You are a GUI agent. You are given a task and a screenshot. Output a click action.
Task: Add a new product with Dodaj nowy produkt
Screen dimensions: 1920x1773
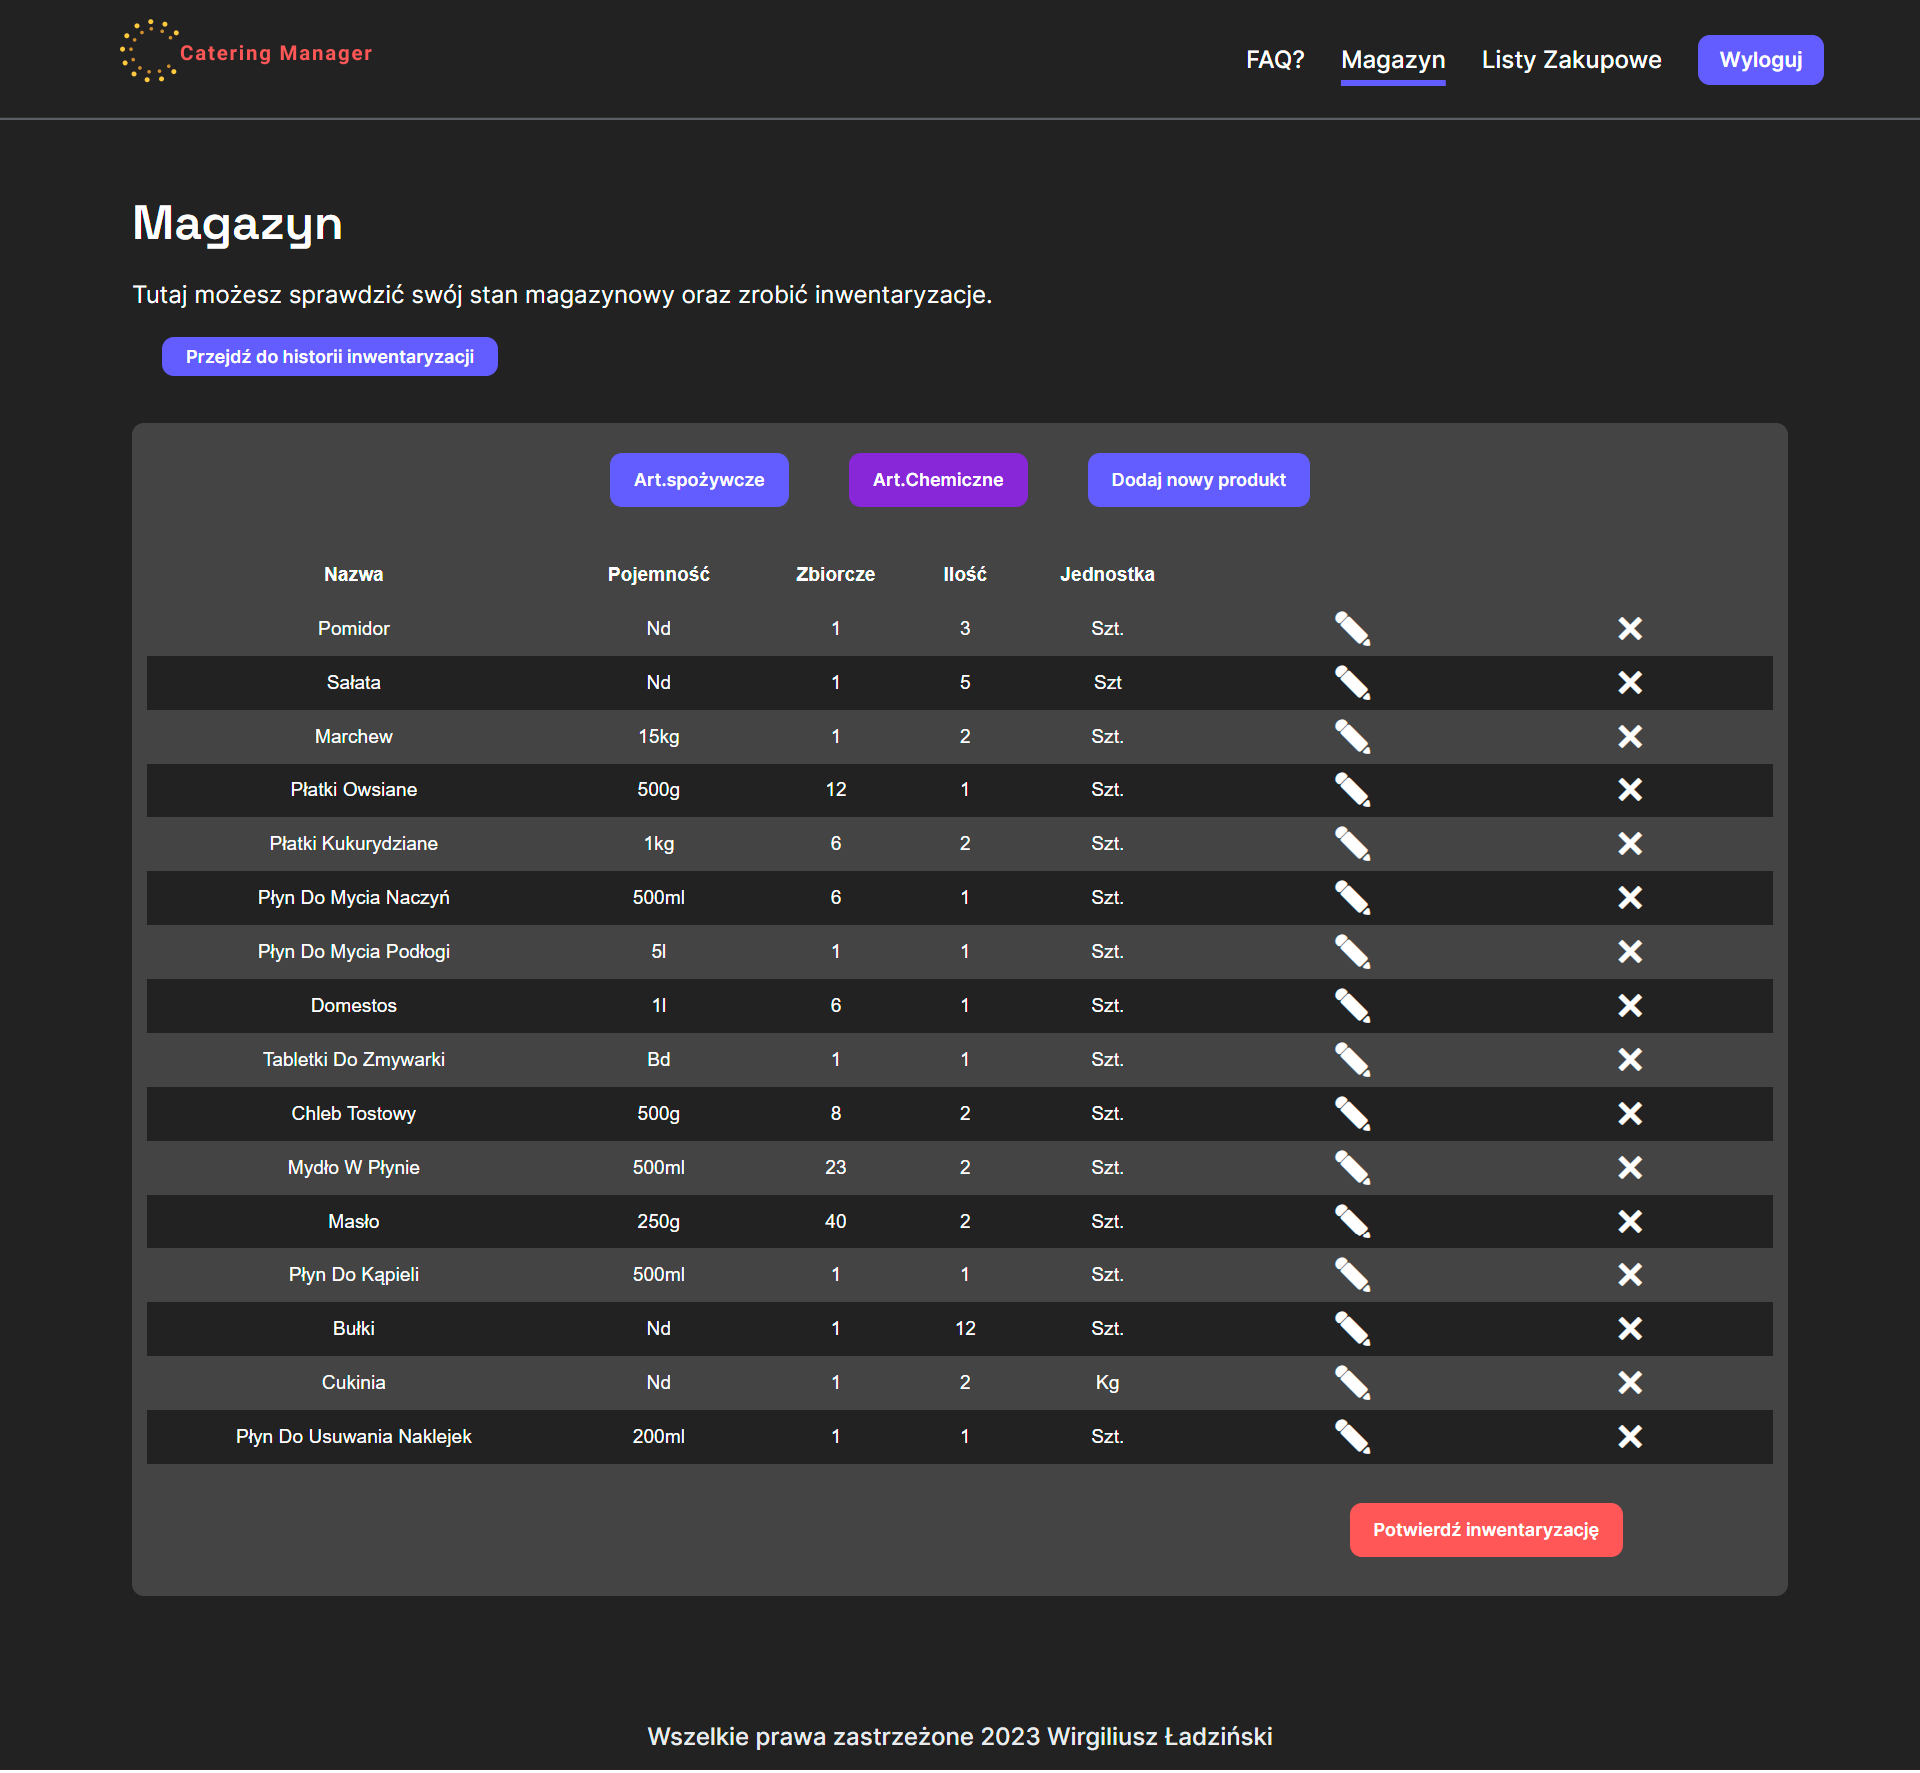point(1198,480)
